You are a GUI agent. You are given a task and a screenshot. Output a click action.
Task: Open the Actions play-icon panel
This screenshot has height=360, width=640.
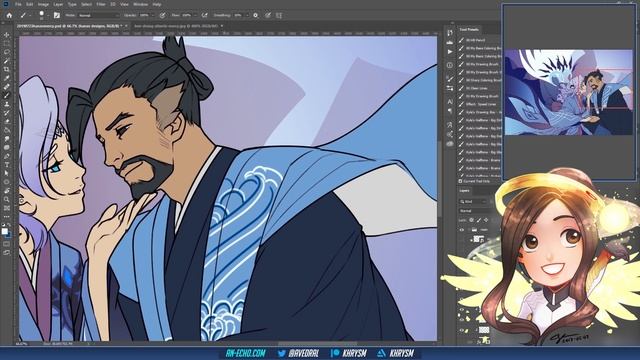(450, 52)
